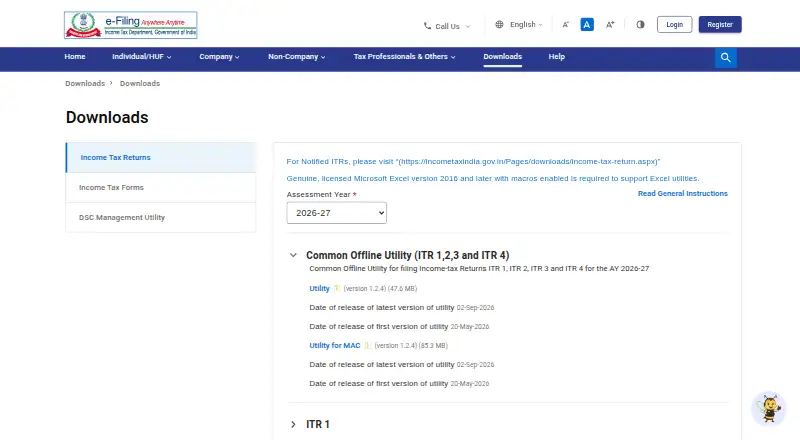Increase font size with the A+ icon

coord(610,25)
